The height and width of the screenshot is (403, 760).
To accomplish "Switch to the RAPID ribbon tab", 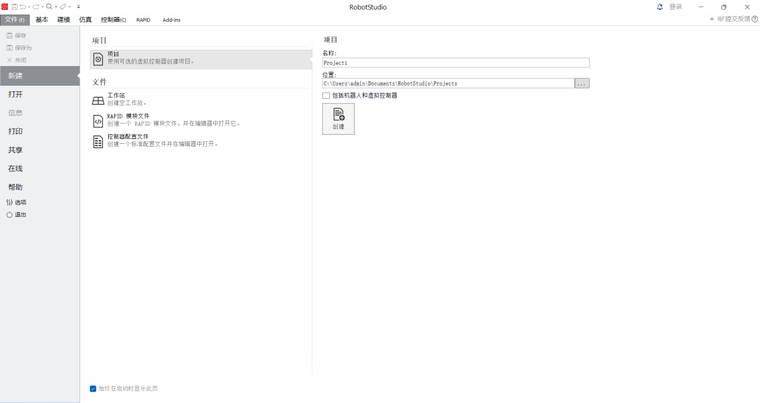I will coord(143,20).
